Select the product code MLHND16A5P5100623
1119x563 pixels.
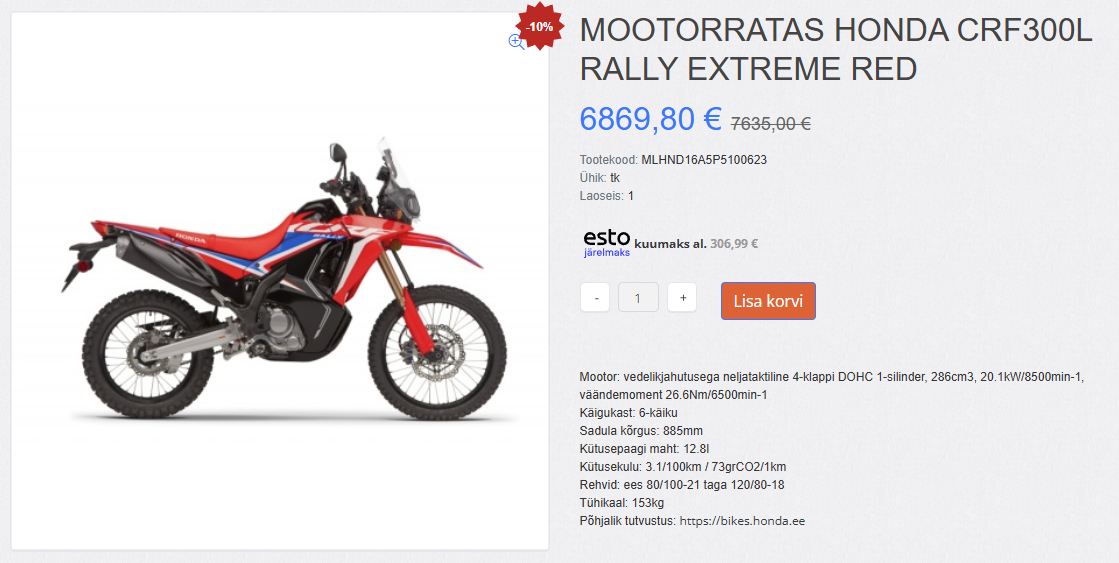point(704,160)
